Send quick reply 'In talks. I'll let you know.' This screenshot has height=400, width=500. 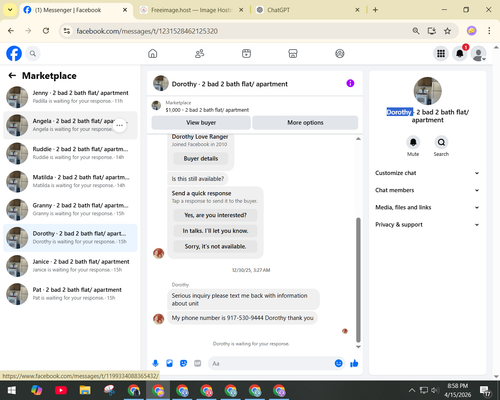click(x=215, y=231)
